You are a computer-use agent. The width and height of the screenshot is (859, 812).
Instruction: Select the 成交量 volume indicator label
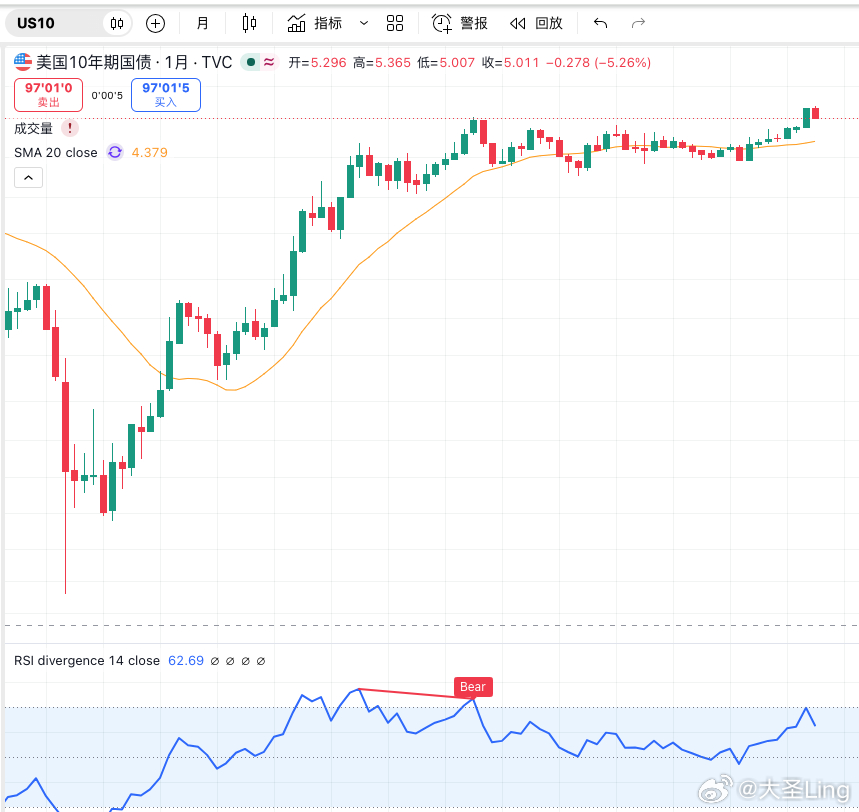coord(33,128)
